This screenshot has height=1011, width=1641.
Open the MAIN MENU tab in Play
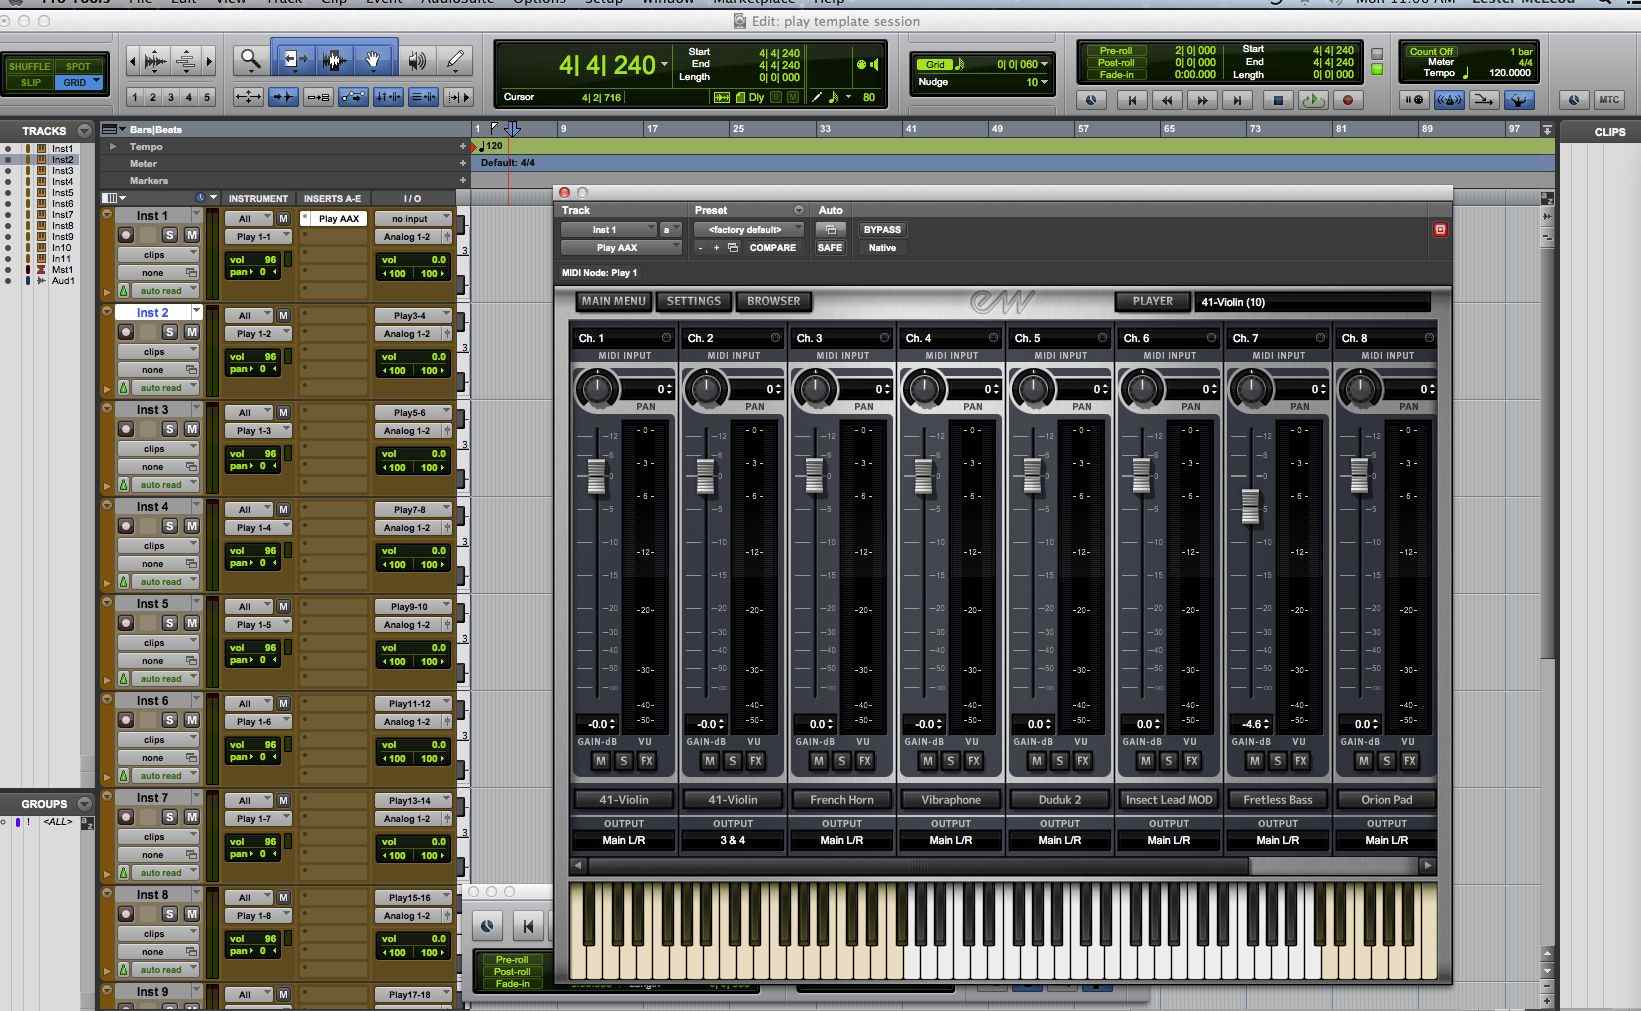point(614,301)
